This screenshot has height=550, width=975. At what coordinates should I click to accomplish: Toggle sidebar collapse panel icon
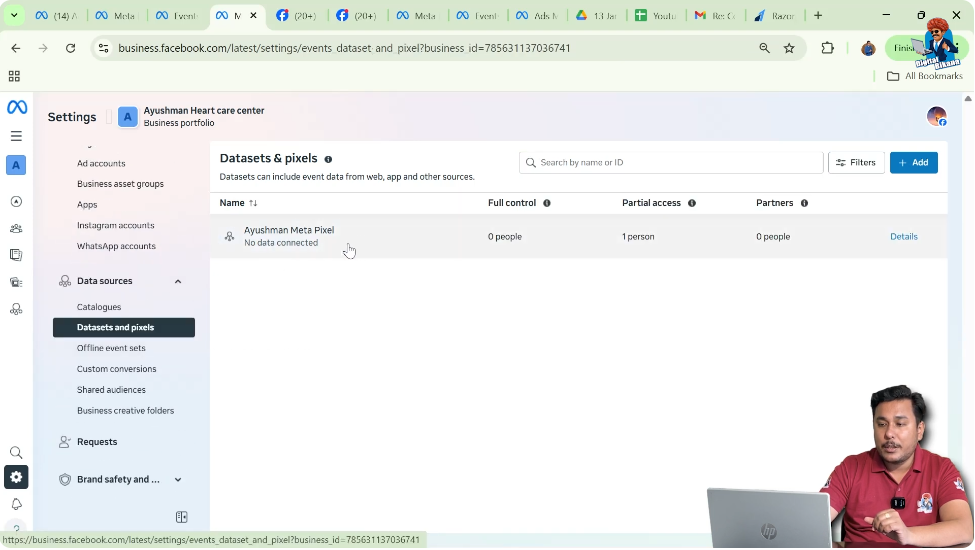pos(181,517)
